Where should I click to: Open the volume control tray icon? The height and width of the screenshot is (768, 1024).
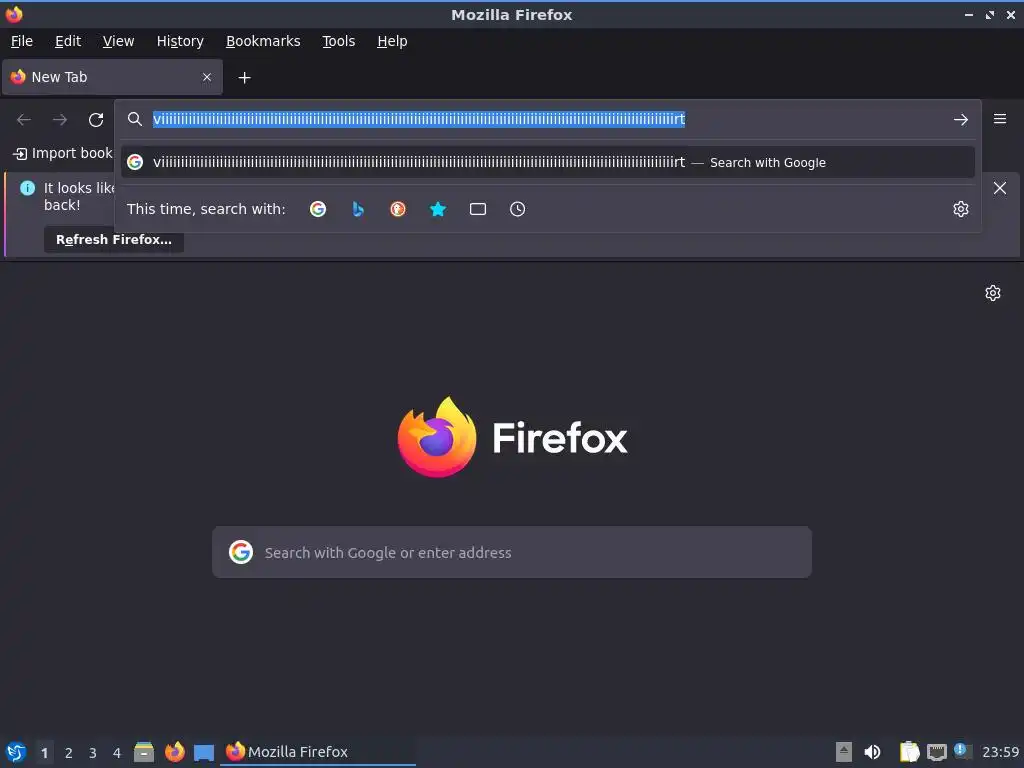coord(872,752)
